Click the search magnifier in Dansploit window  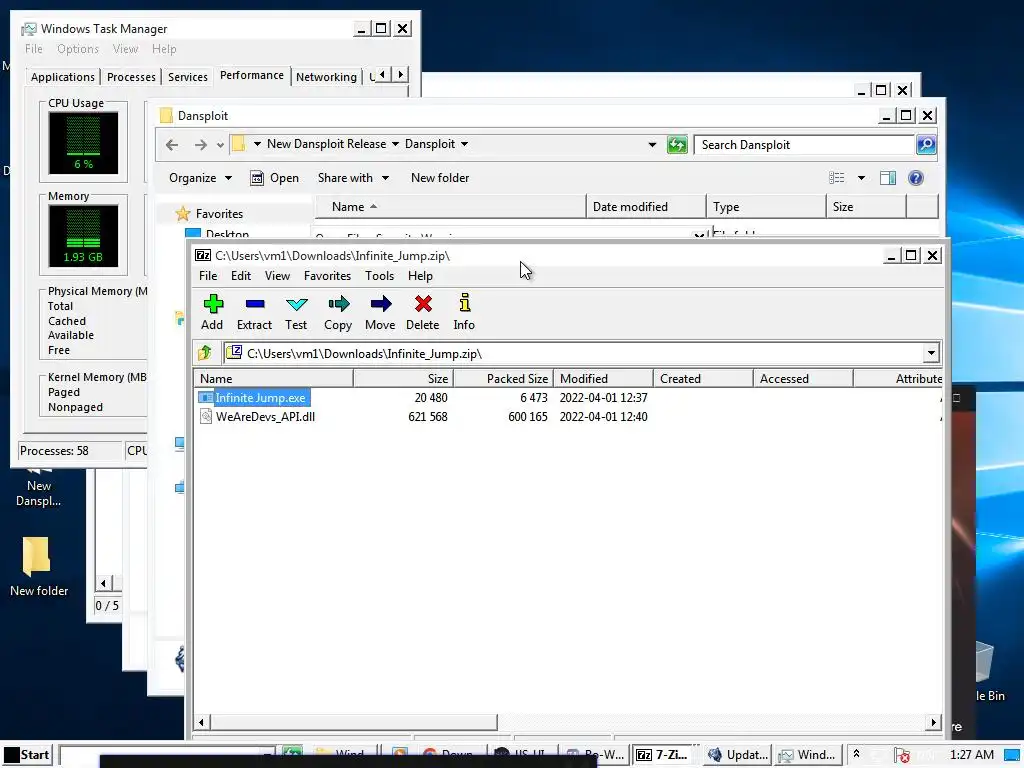(926, 144)
